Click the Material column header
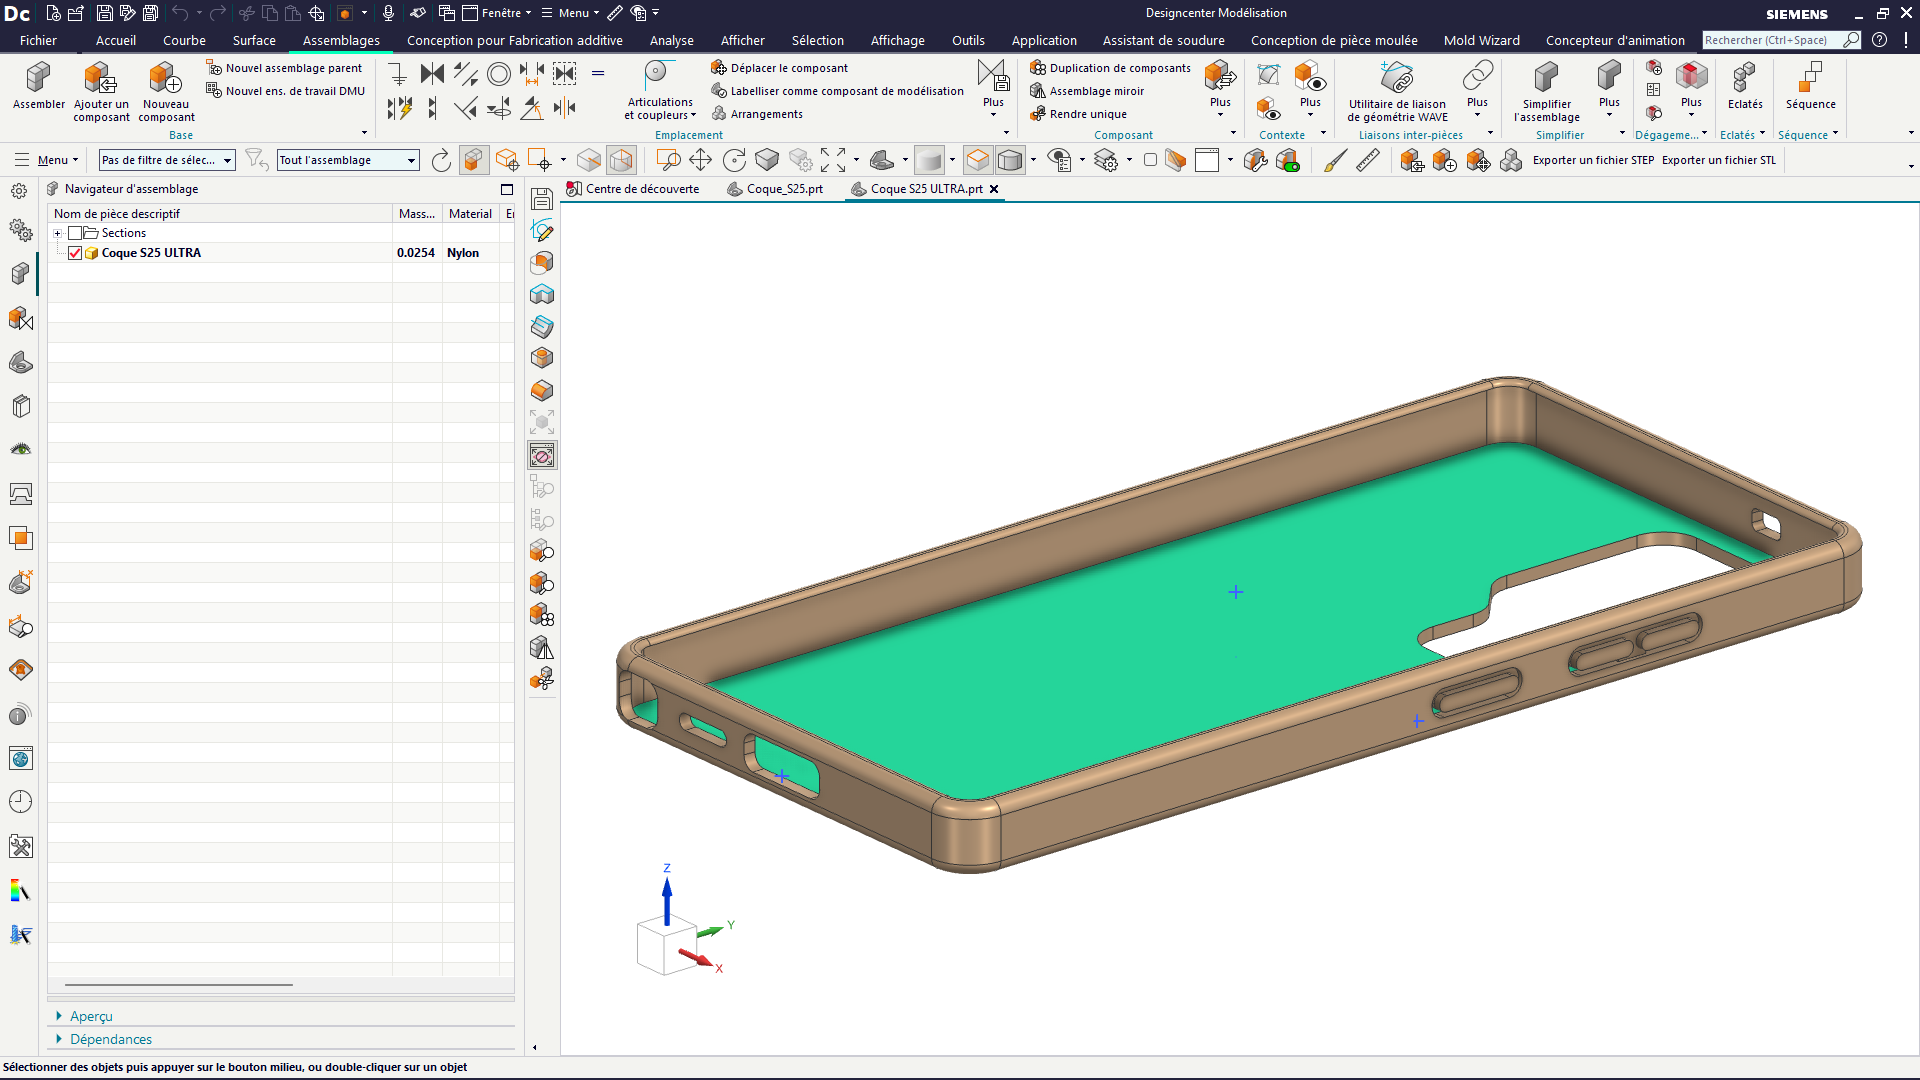Viewport: 1920px width, 1080px height. coord(470,214)
